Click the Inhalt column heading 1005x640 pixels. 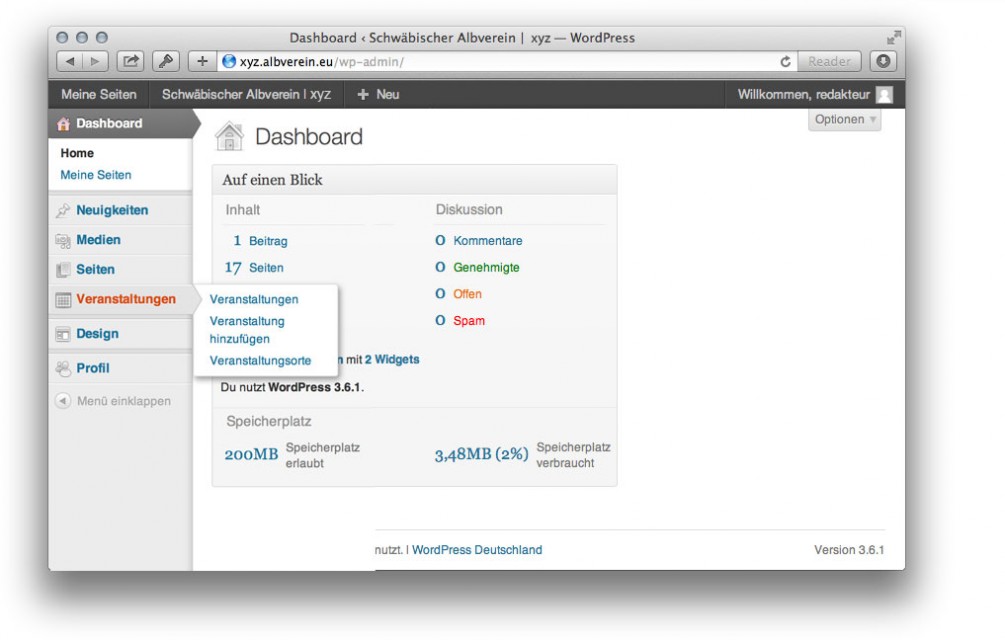coord(243,209)
